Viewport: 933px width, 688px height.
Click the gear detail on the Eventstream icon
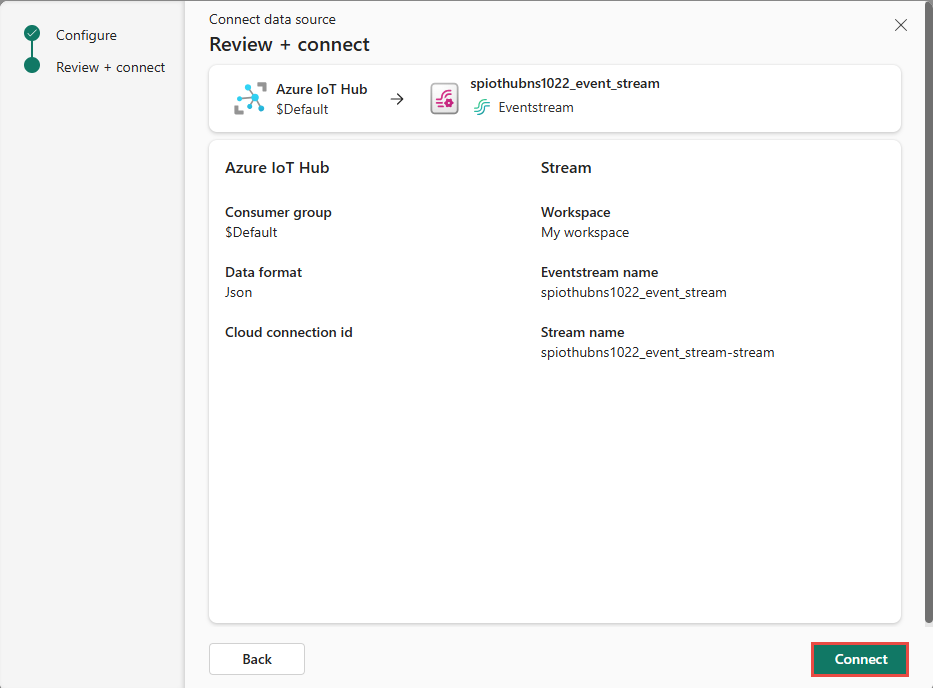click(x=448, y=102)
